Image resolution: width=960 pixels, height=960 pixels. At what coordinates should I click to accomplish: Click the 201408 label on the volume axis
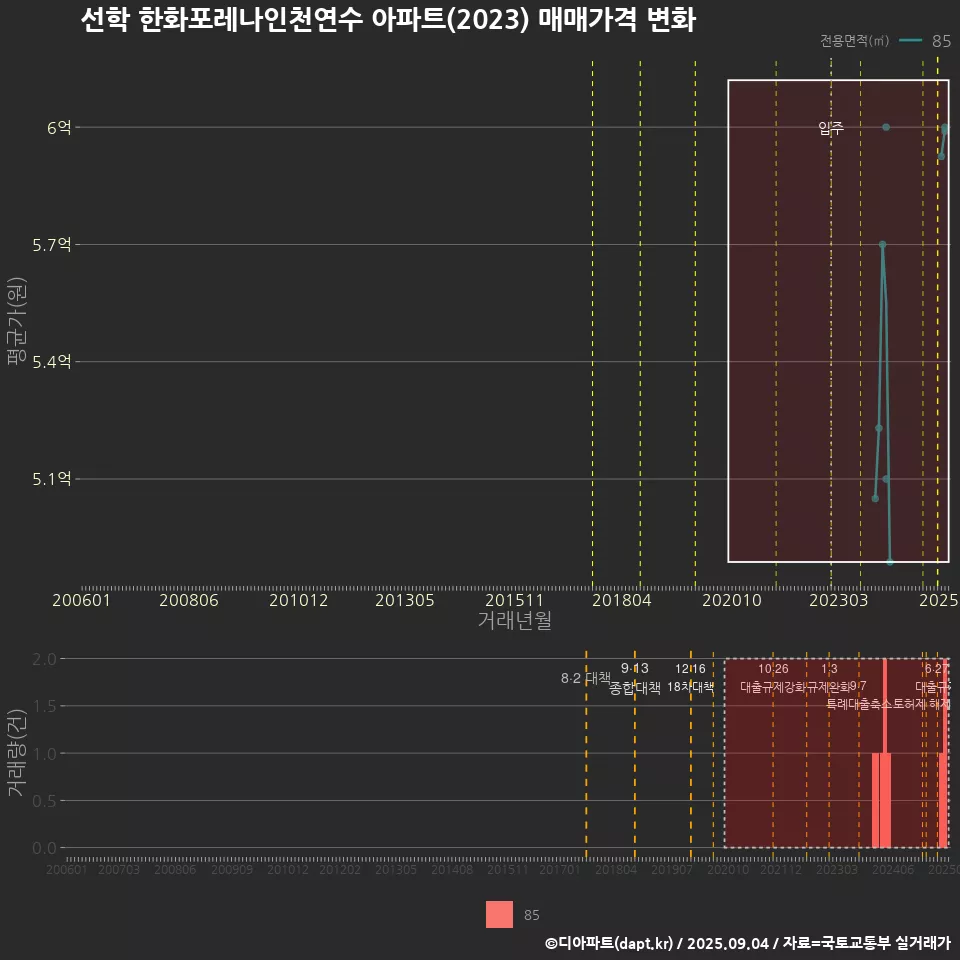coord(452,869)
